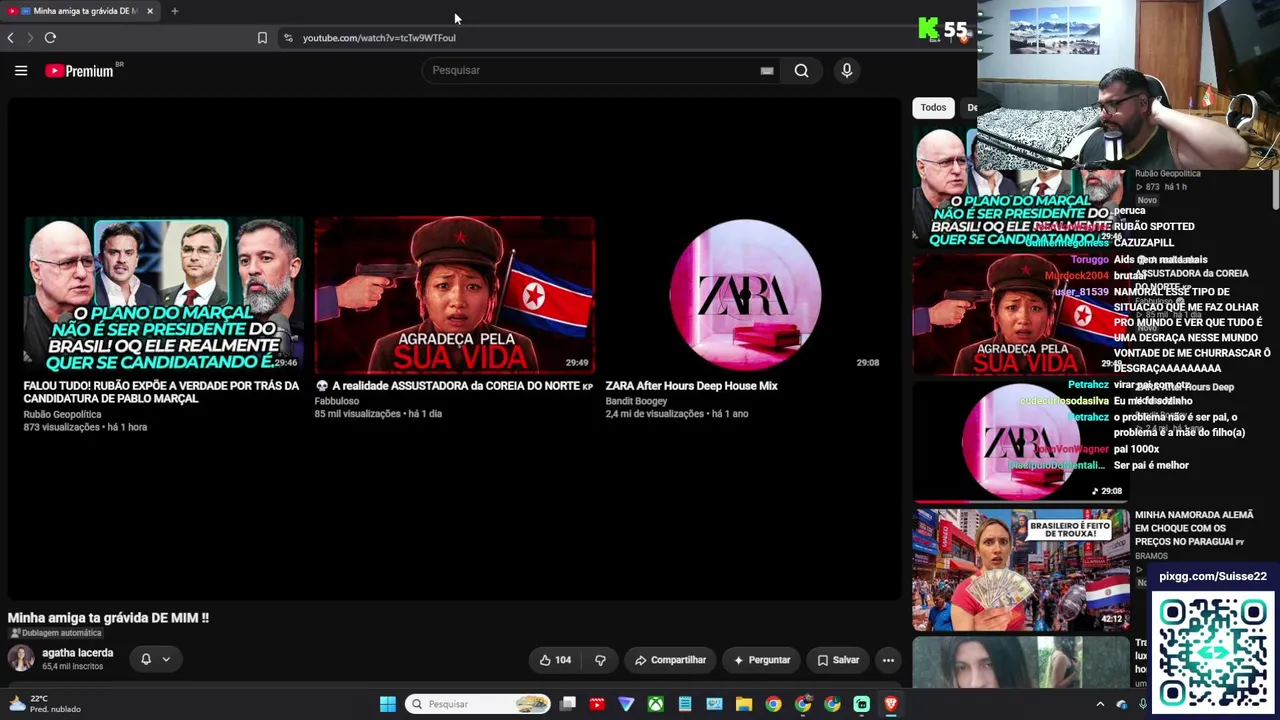
Task: View site information icon in address bar
Action: [x=288, y=38]
